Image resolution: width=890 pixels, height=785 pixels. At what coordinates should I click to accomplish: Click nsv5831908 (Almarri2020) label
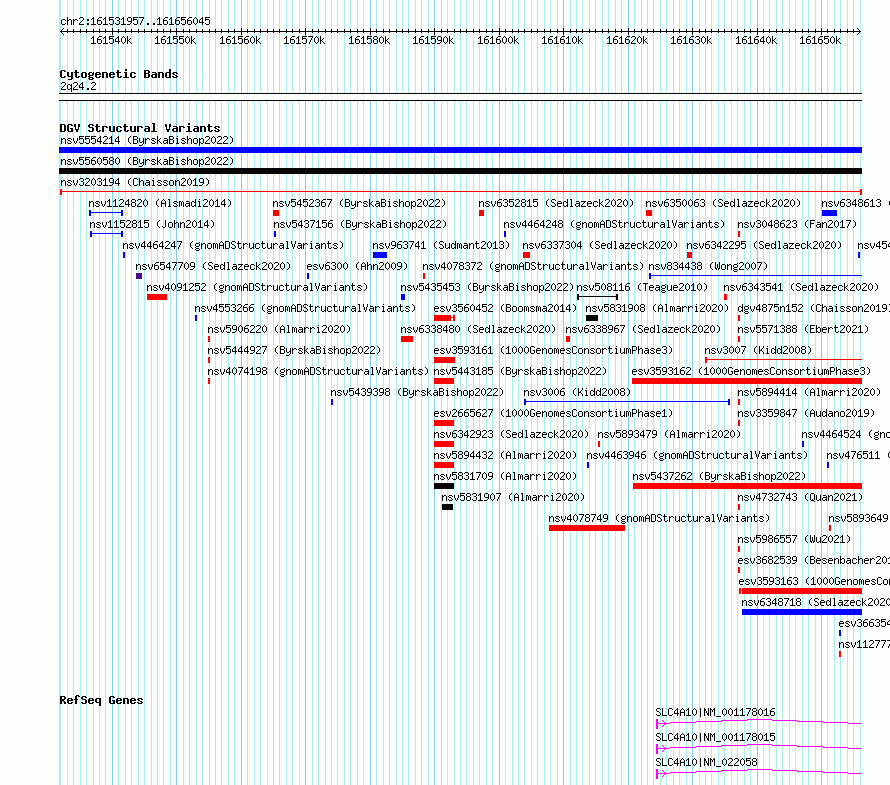(657, 308)
